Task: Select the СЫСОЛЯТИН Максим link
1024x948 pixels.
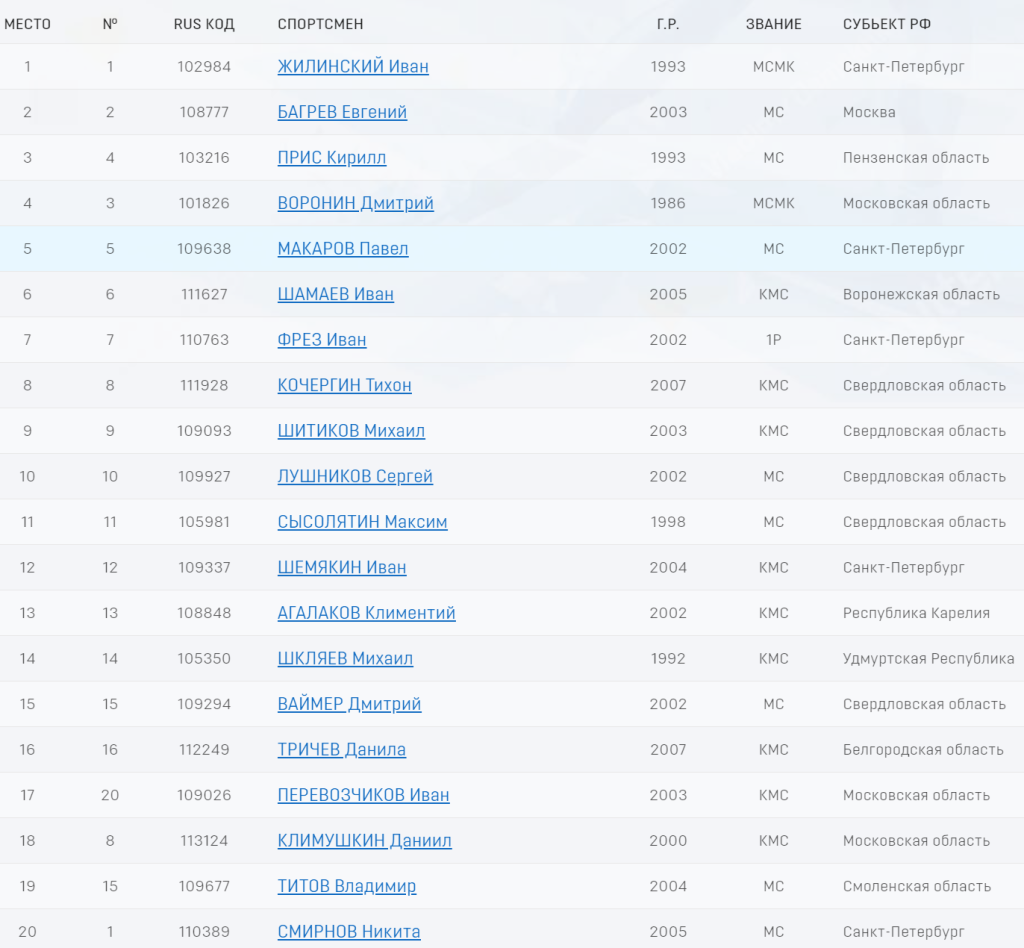Action: (x=362, y=522)
